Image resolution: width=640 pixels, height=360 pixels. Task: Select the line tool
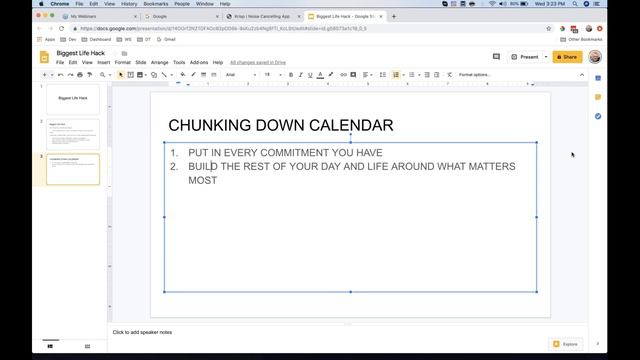click(x=164, y=75)
